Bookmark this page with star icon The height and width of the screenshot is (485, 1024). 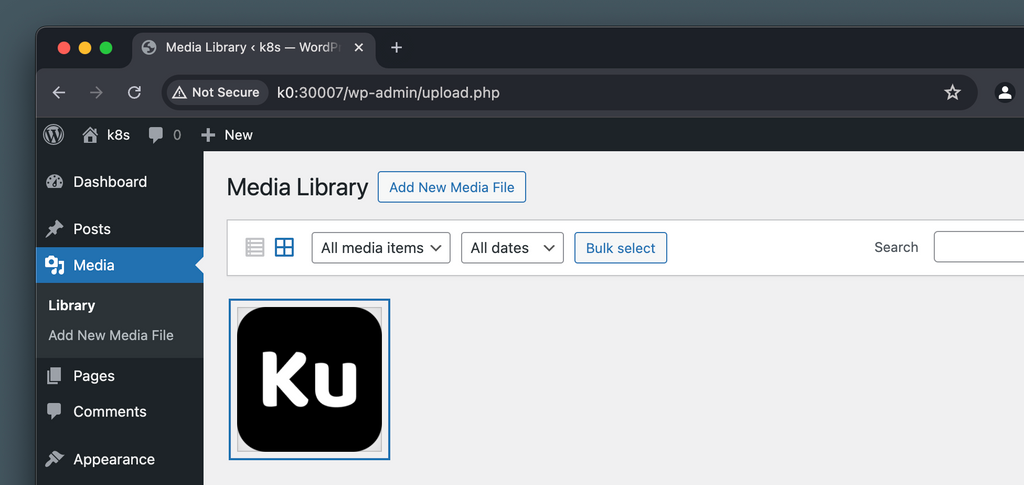952,92
